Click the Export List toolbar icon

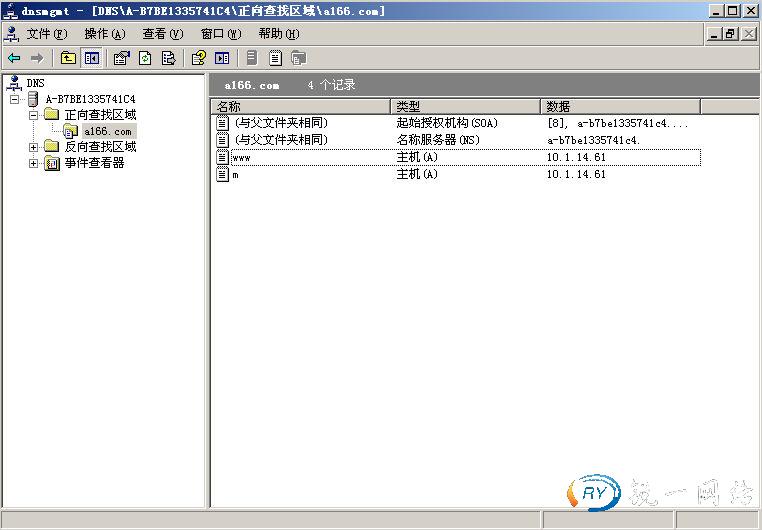168,58
